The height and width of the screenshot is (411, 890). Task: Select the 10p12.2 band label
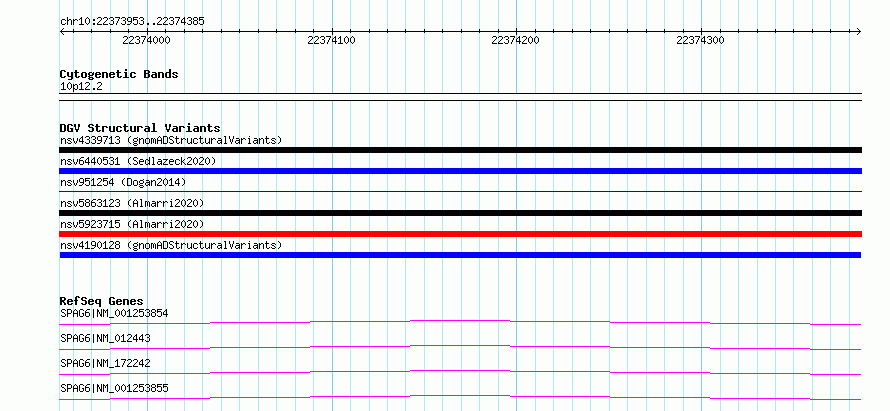click(x=81, y=87)
